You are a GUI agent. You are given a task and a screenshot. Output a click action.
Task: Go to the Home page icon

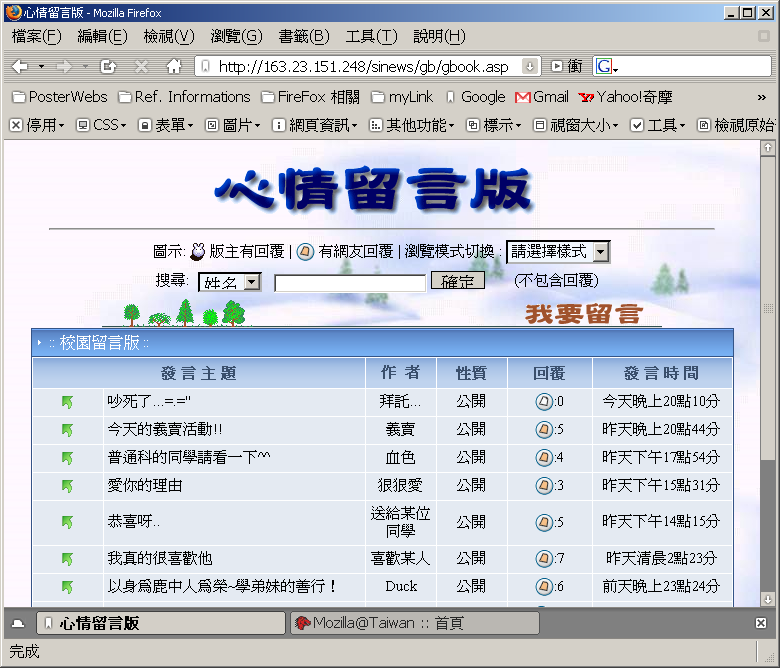(x=174, y=67)
